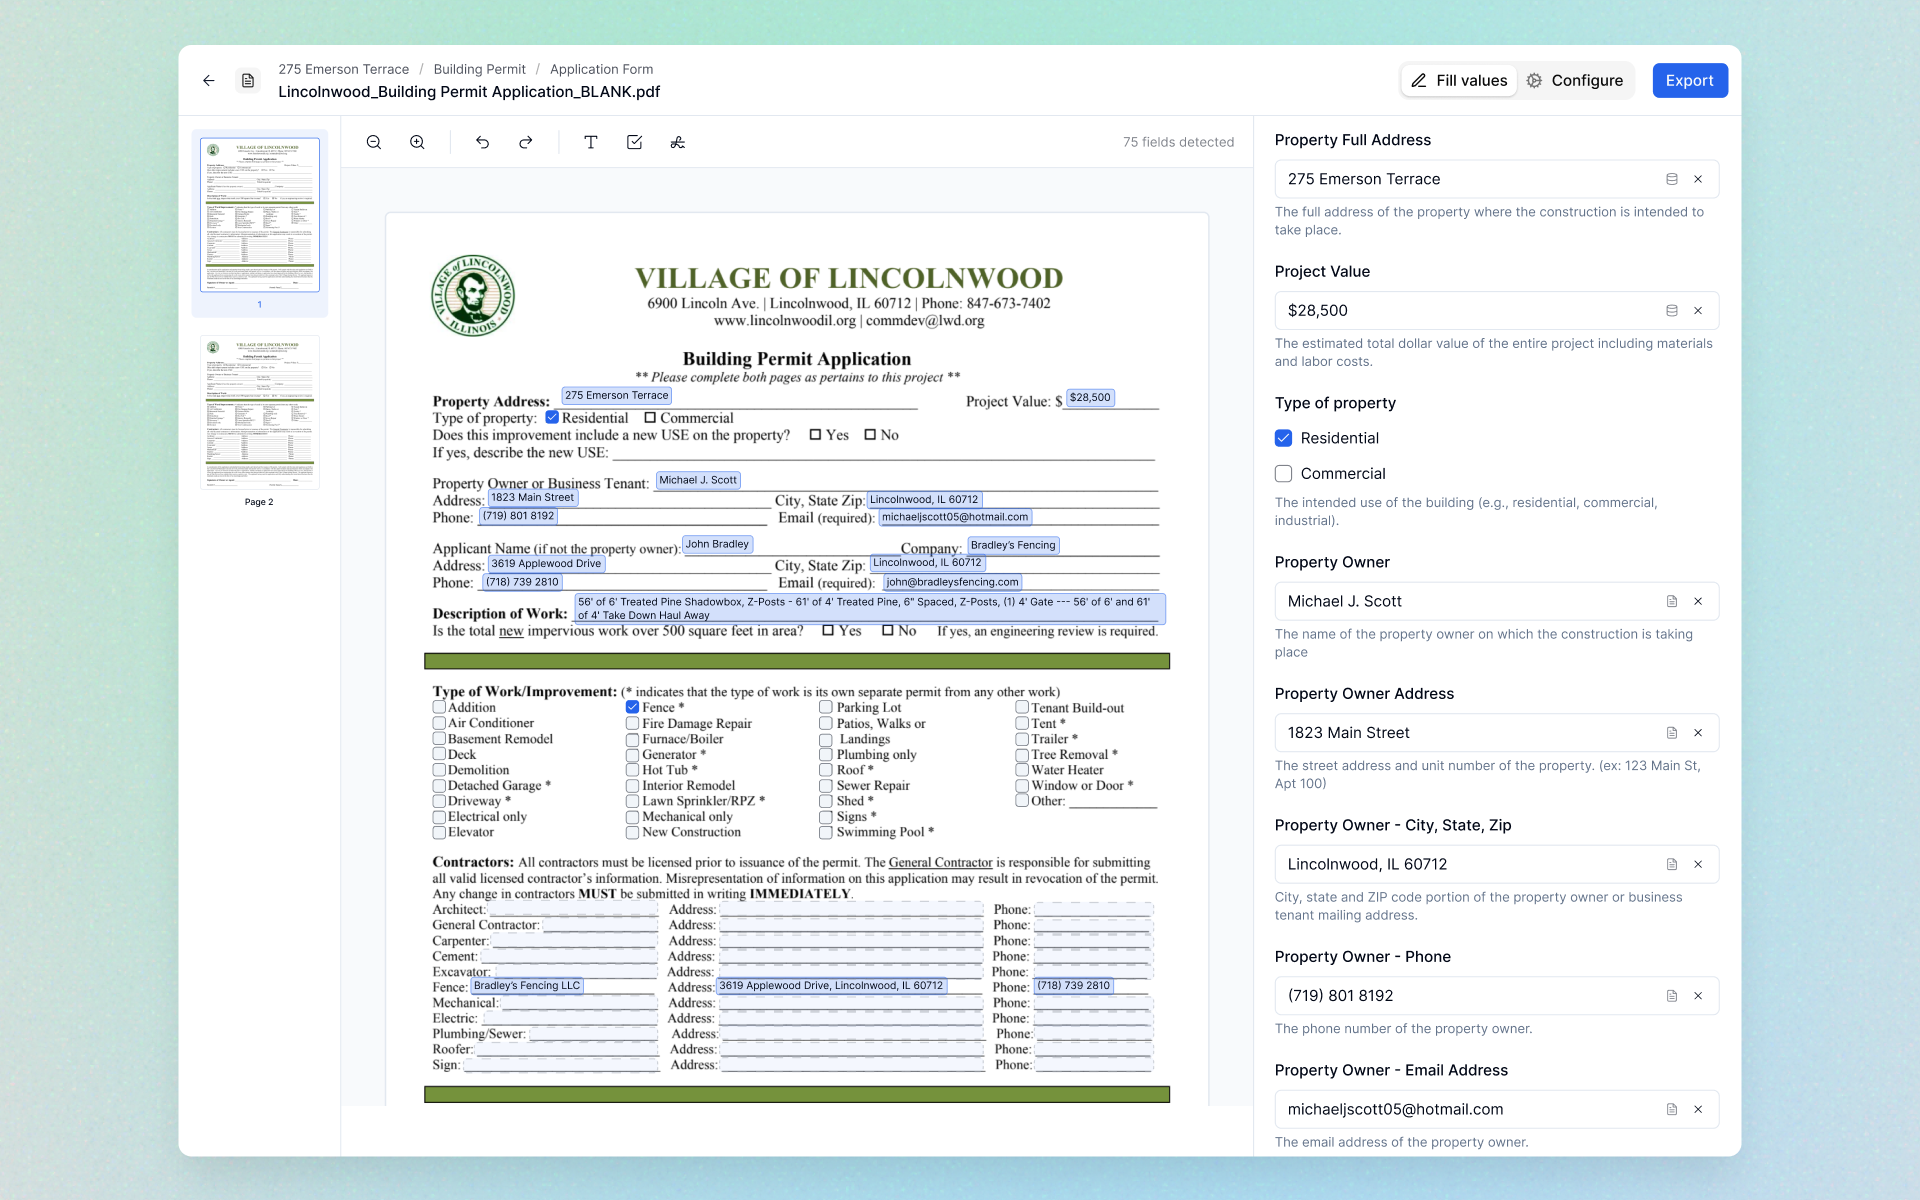Image resolution: width=1920 pixels, height=1200 pixels.
Task: Select page 1 thumbnail
Action: coord(260,215)
